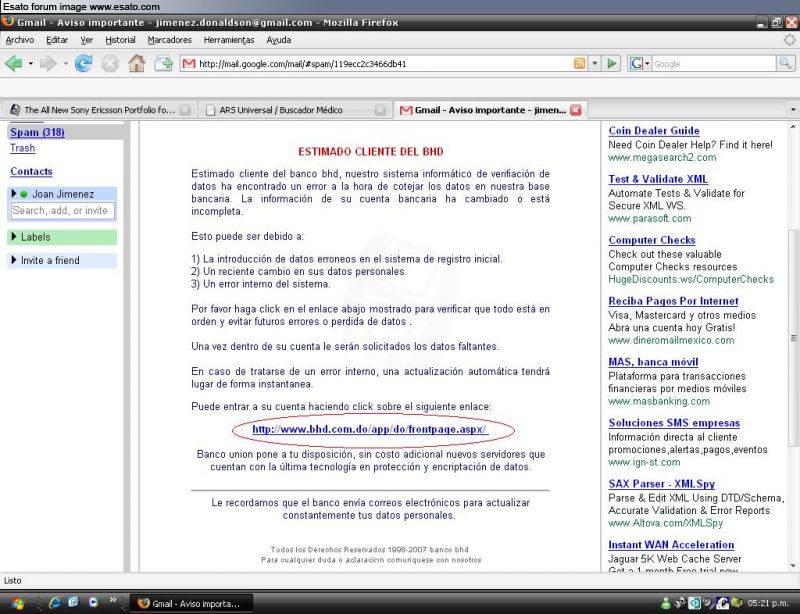Open the Coin Dealer Guide ad link
The width and height of the screenshot is (800, 614).
(x=654, y=131)
